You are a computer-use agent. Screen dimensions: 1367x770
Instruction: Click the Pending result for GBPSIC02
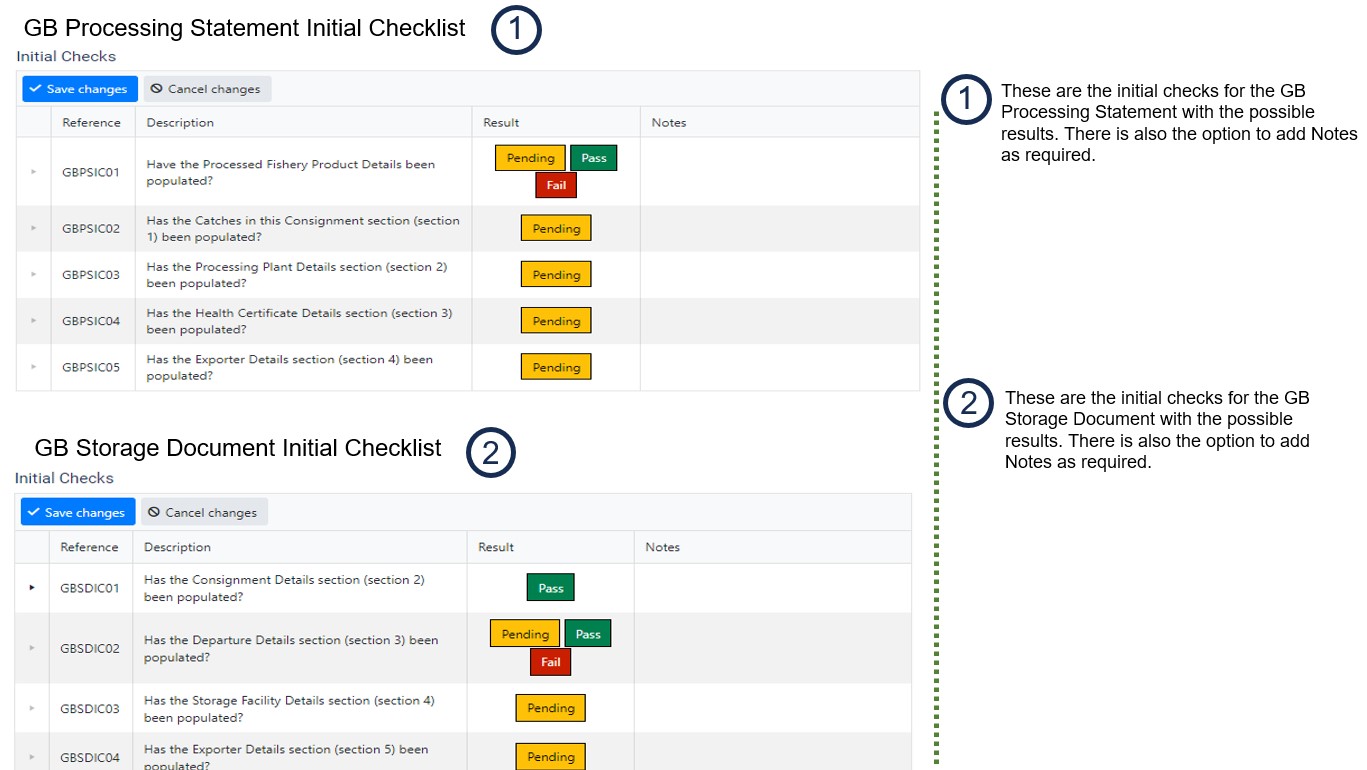coord(556,228)
